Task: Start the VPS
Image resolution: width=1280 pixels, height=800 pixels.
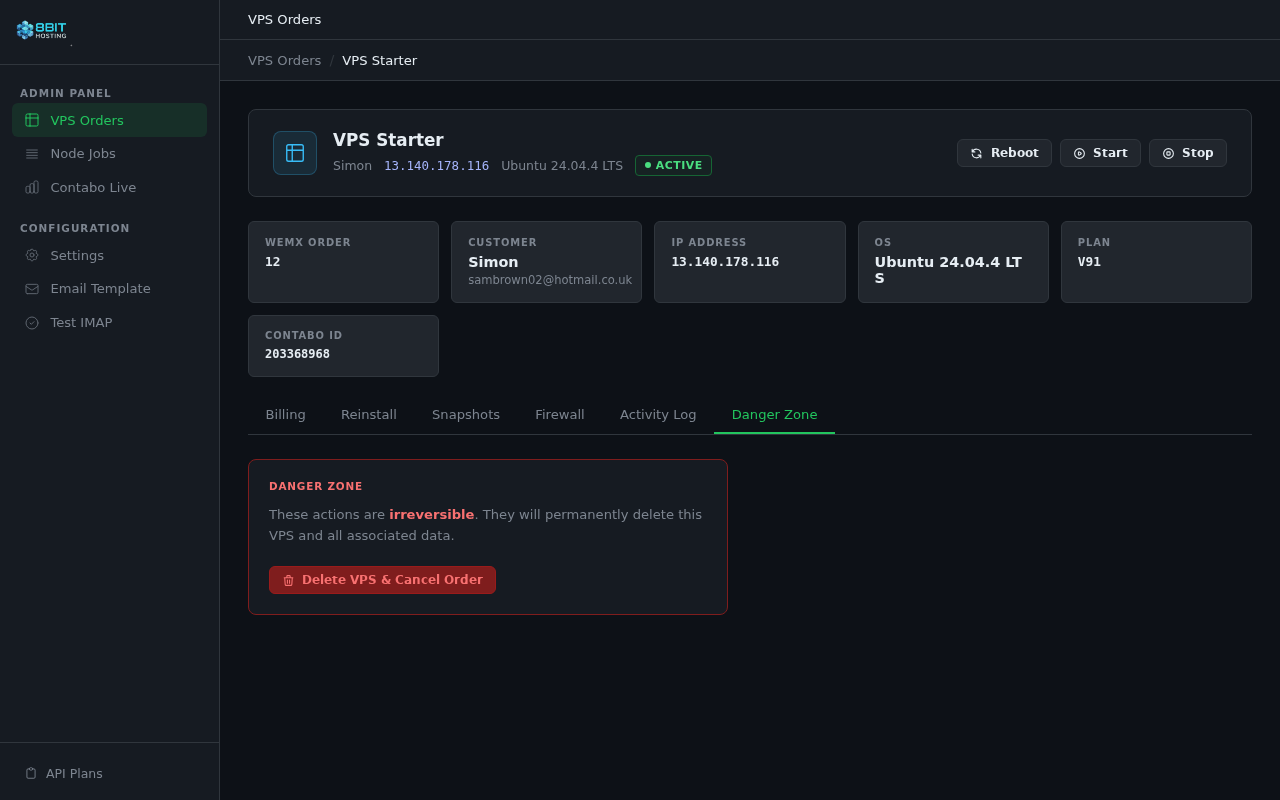Action: coord(1100,153)
